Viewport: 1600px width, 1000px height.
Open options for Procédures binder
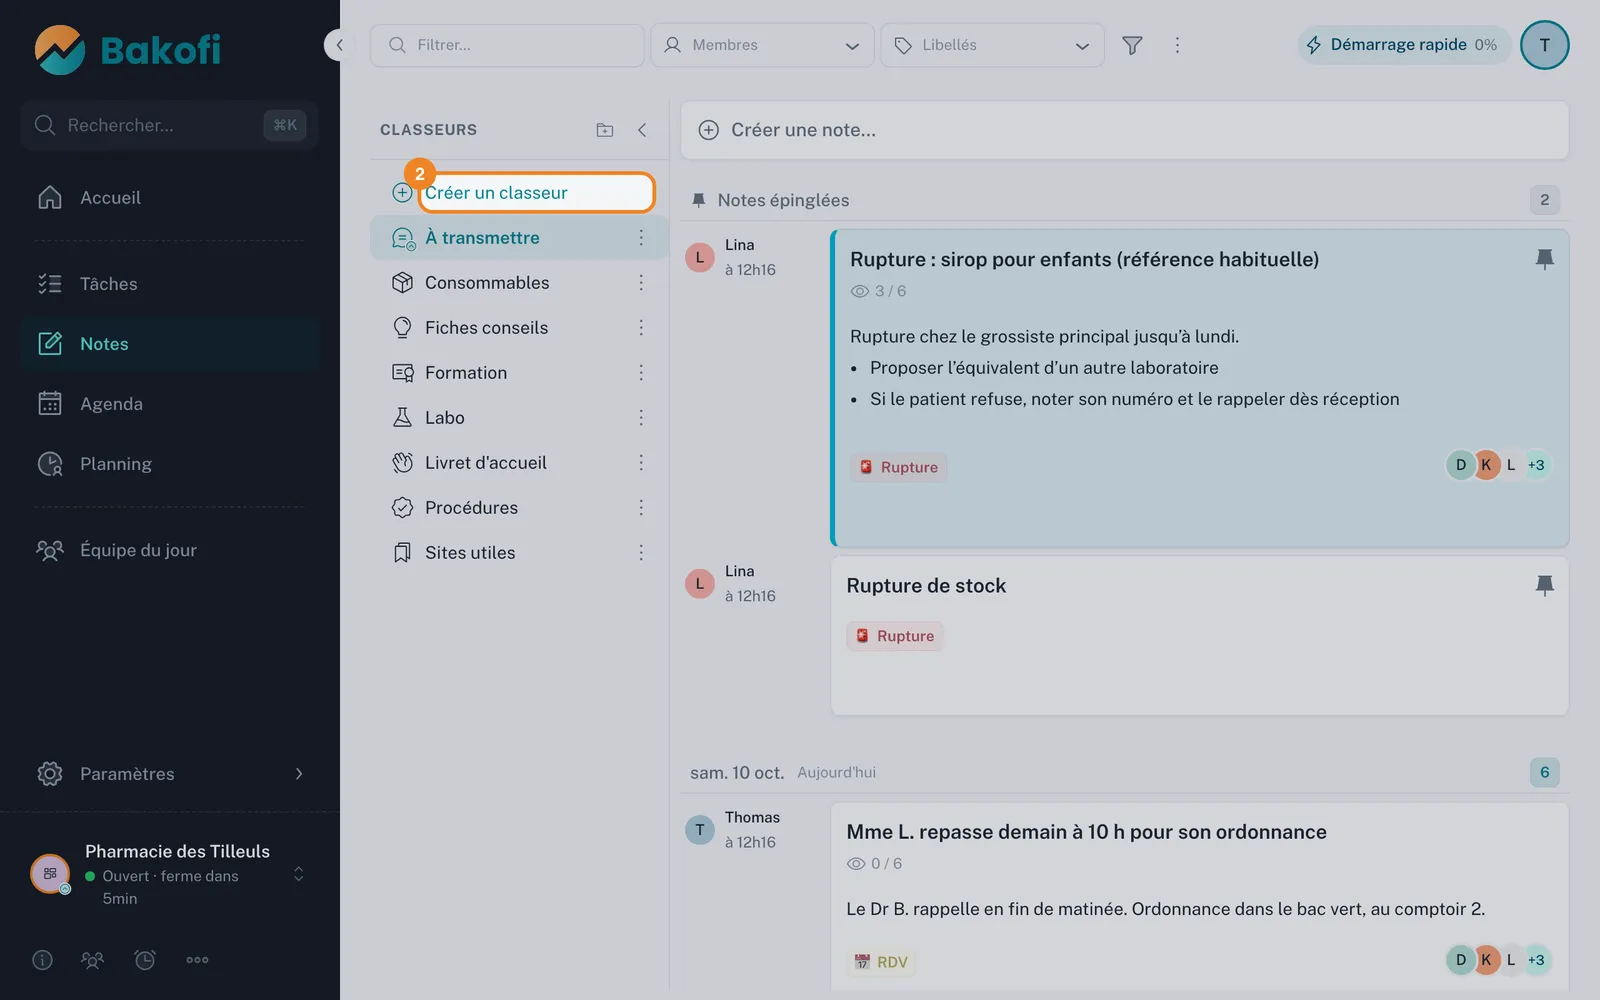tap(641, 508)
